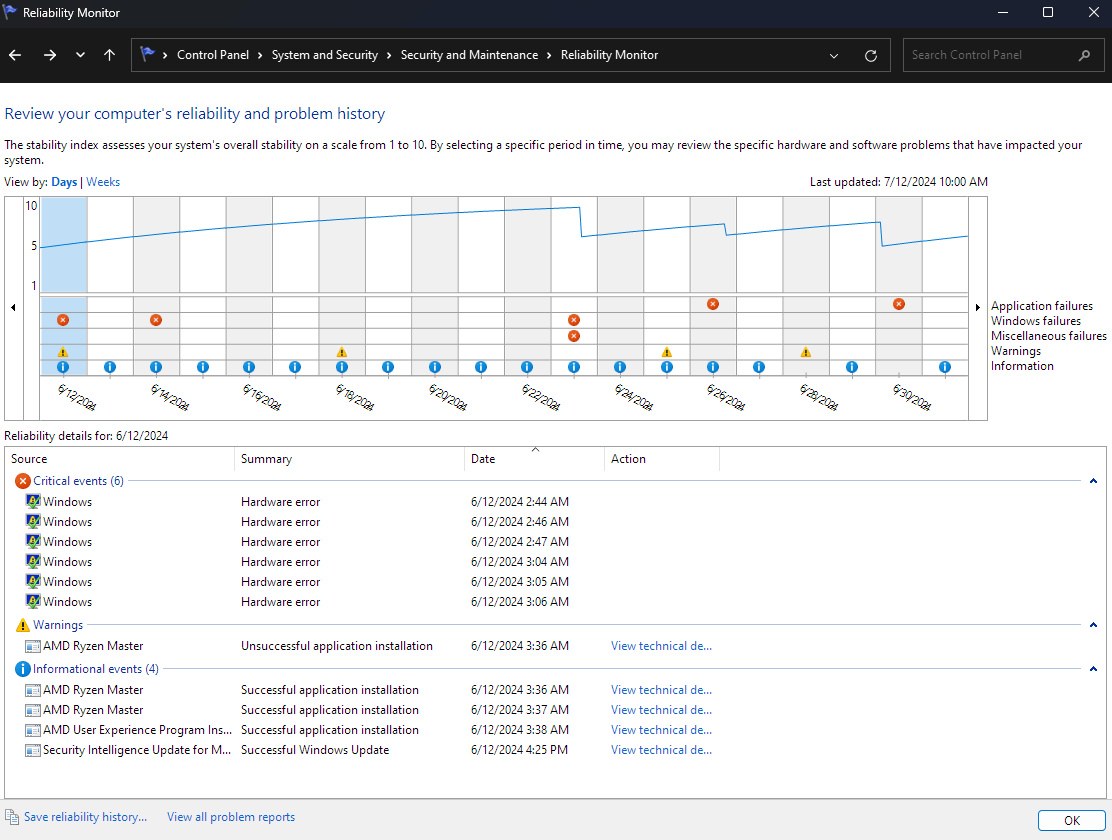The height and width of the screenshot is (840, 1112).
Task: Sort the list by the Action column
Action: pyautogui.click(x=662, y=459)
